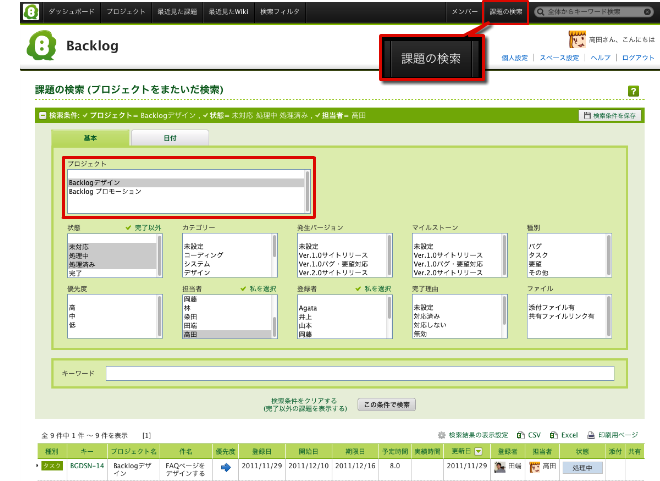Open プロジェクト menu in top navigation
This screenshot has width=660, height=481.
[x=126, y=12]
